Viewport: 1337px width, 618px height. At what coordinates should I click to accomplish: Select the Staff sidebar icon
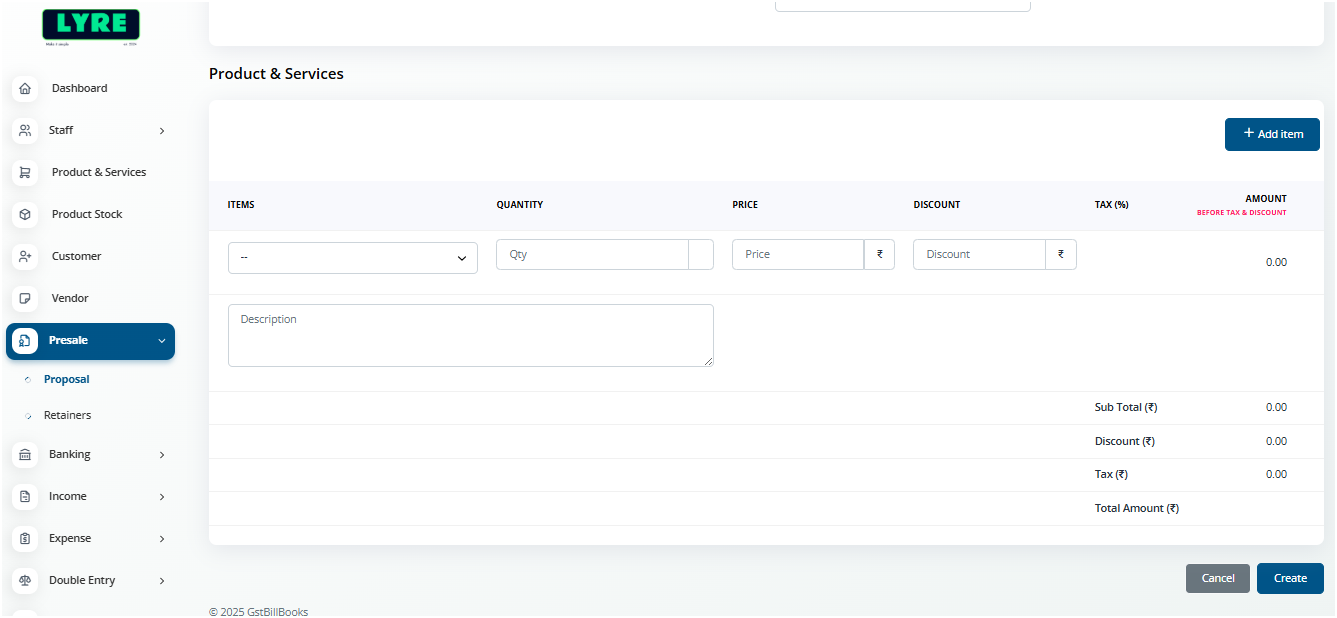pyautogui.click(x=25, y=130)
